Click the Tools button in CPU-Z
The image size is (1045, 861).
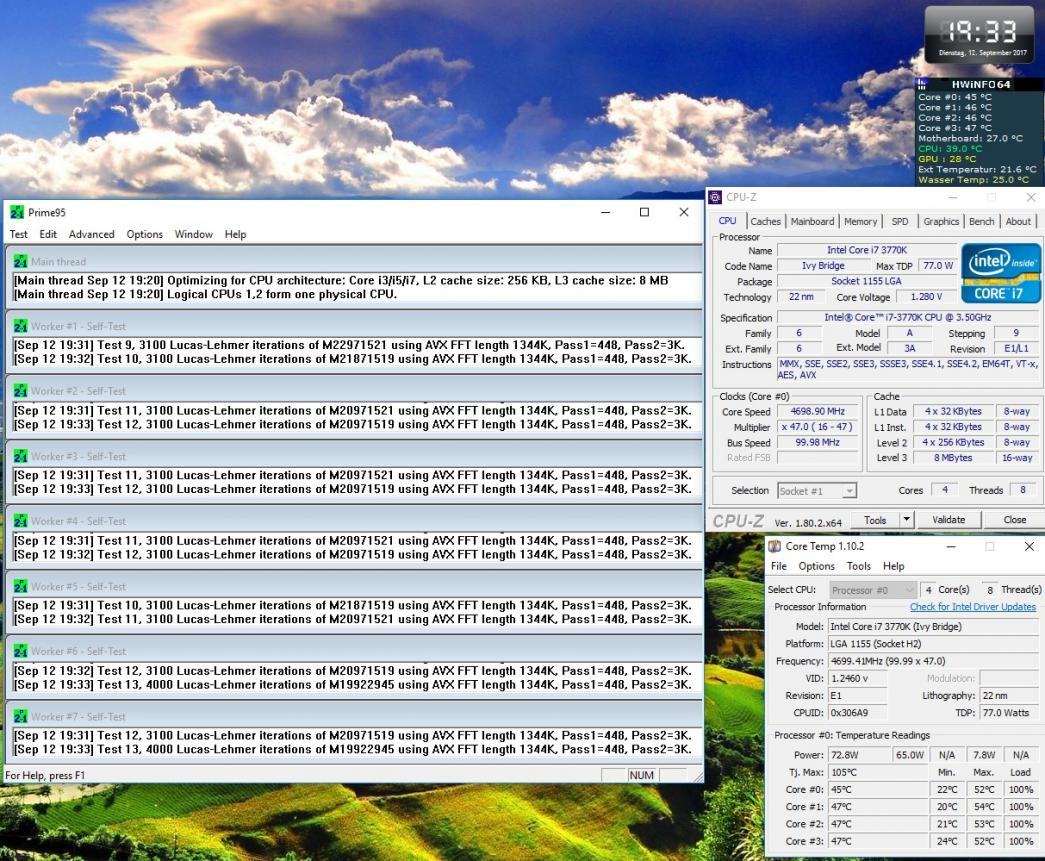tap(875, 520)
